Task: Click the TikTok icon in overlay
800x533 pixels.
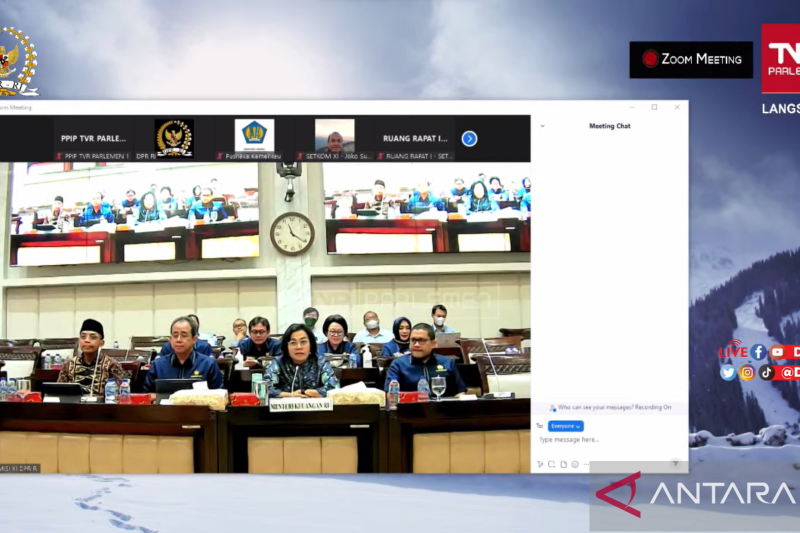Action: 766,372
